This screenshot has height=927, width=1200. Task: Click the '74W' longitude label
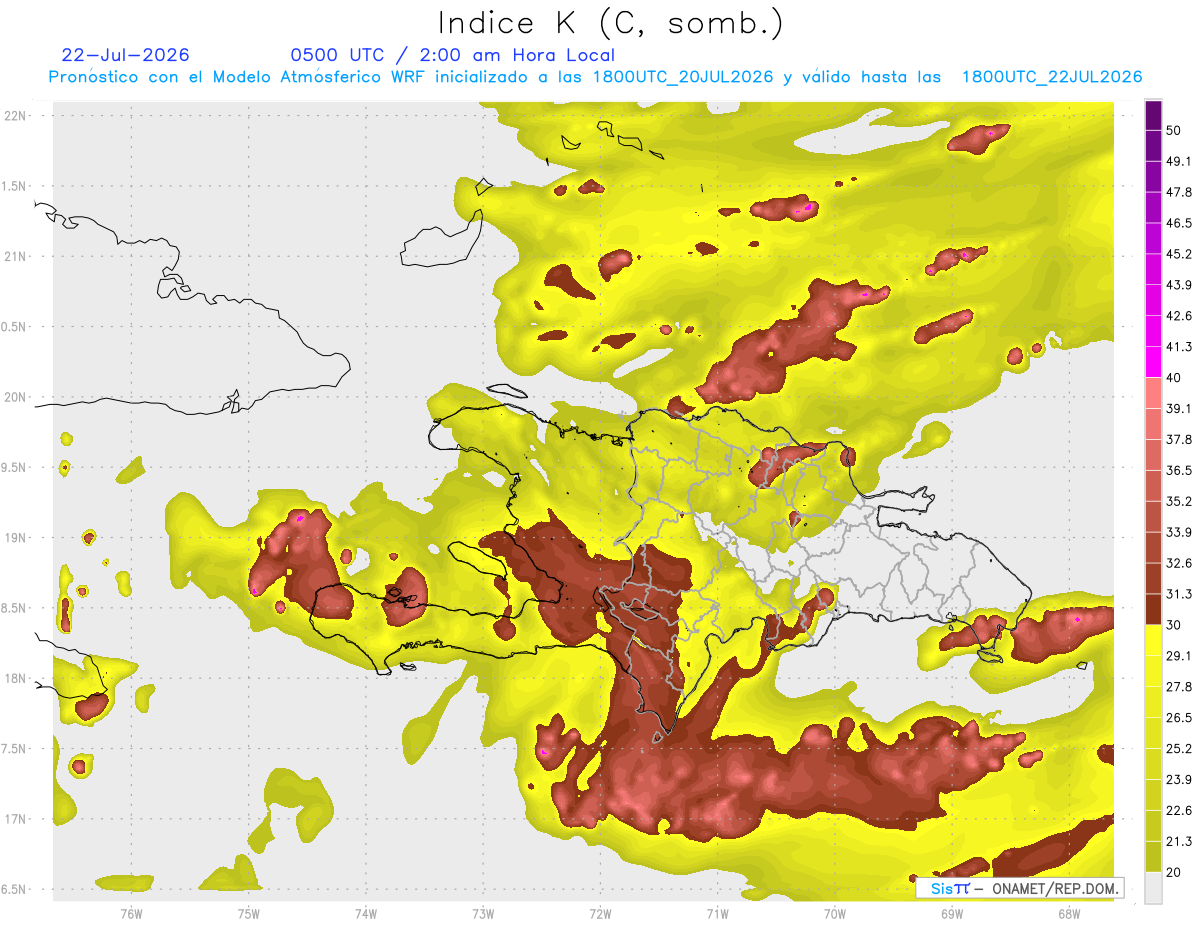point(366,913)
